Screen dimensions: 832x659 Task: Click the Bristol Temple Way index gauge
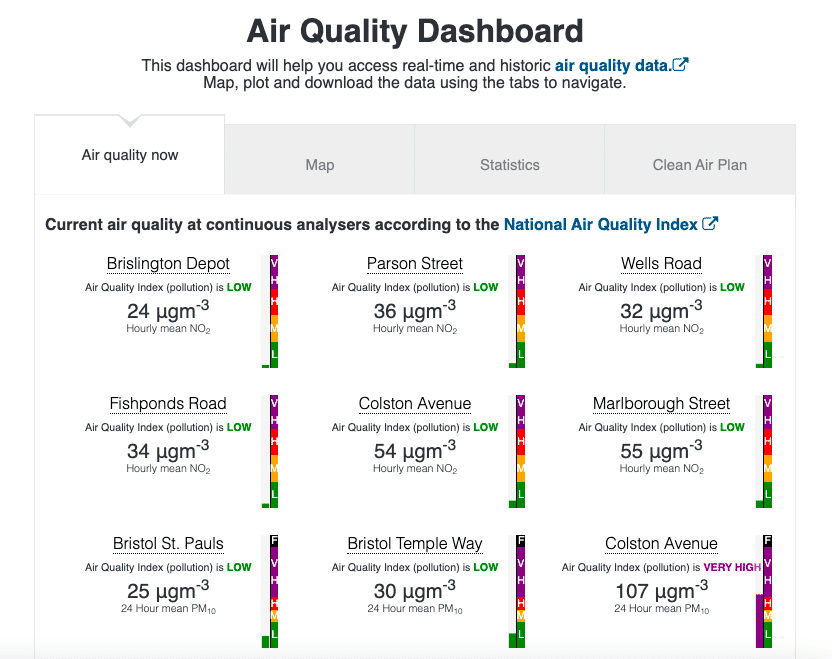(520, 591)
